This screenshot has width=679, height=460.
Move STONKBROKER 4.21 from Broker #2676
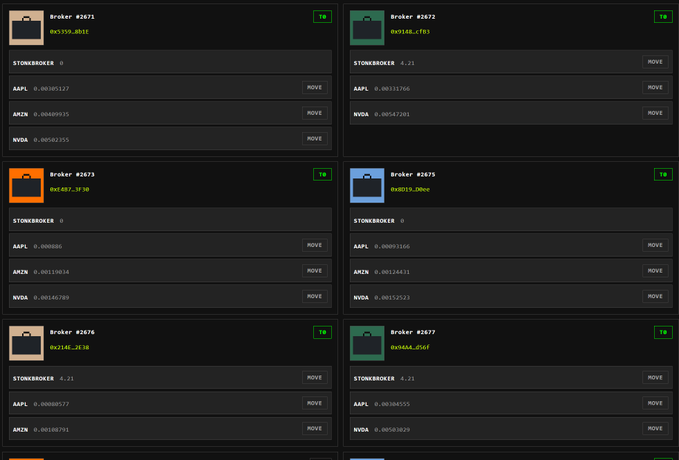[x=314, y=378]
